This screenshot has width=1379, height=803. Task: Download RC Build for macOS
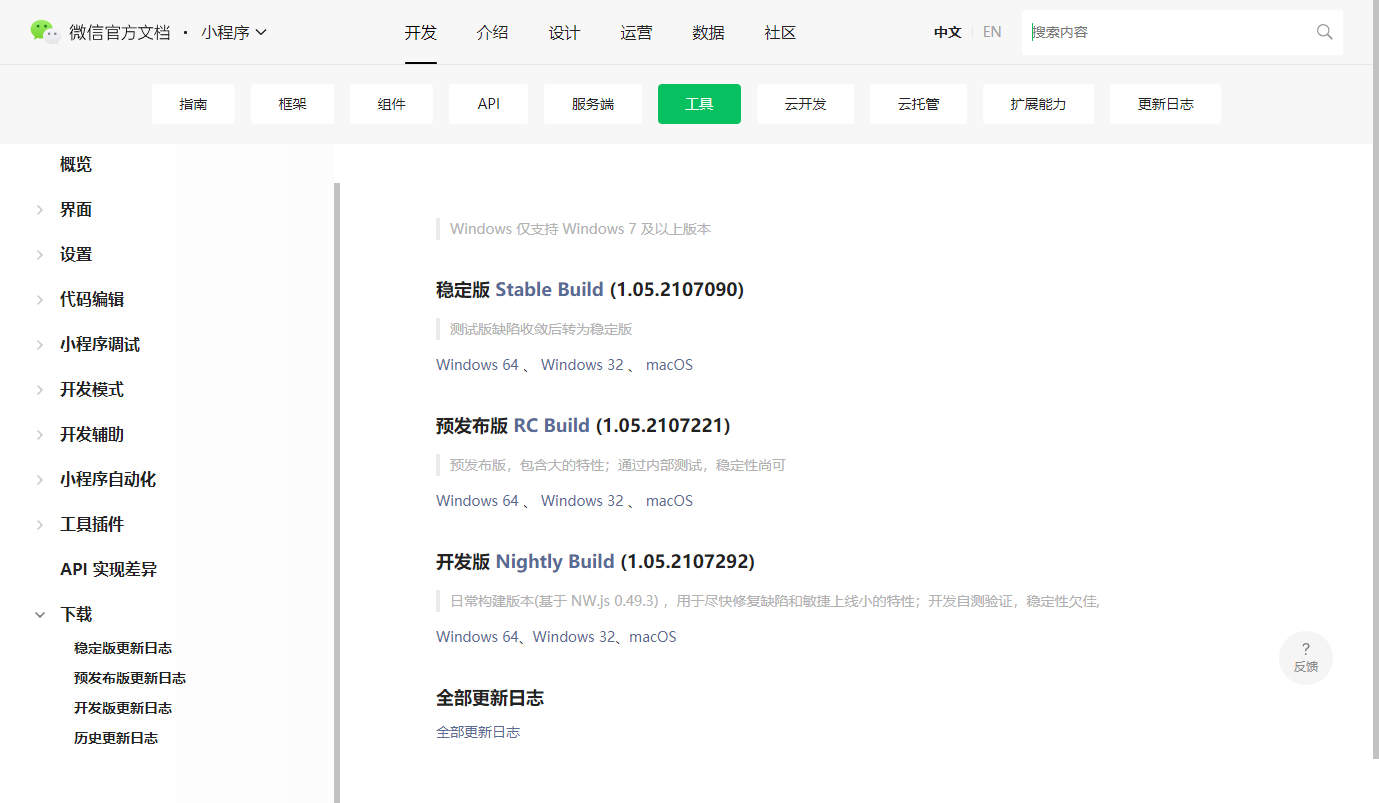(669, 501)
